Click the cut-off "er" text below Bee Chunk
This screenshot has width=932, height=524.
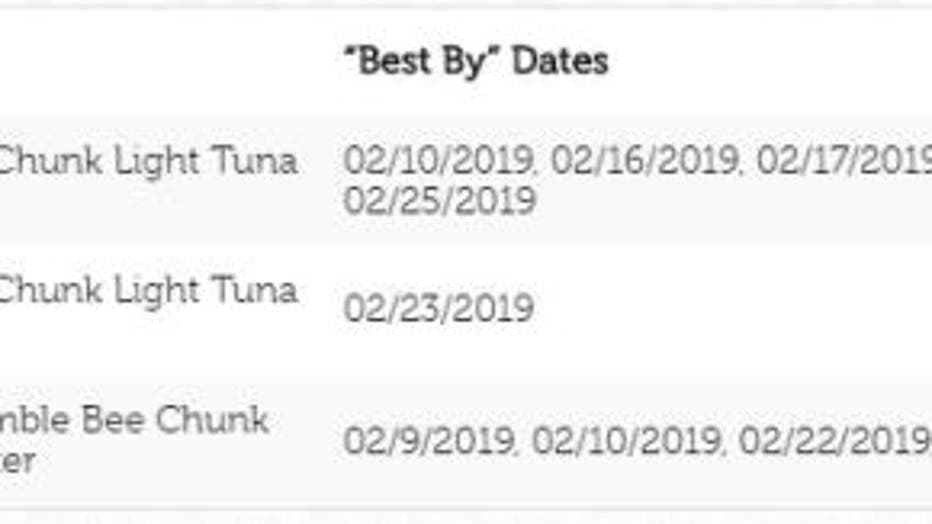click(18, 462)
